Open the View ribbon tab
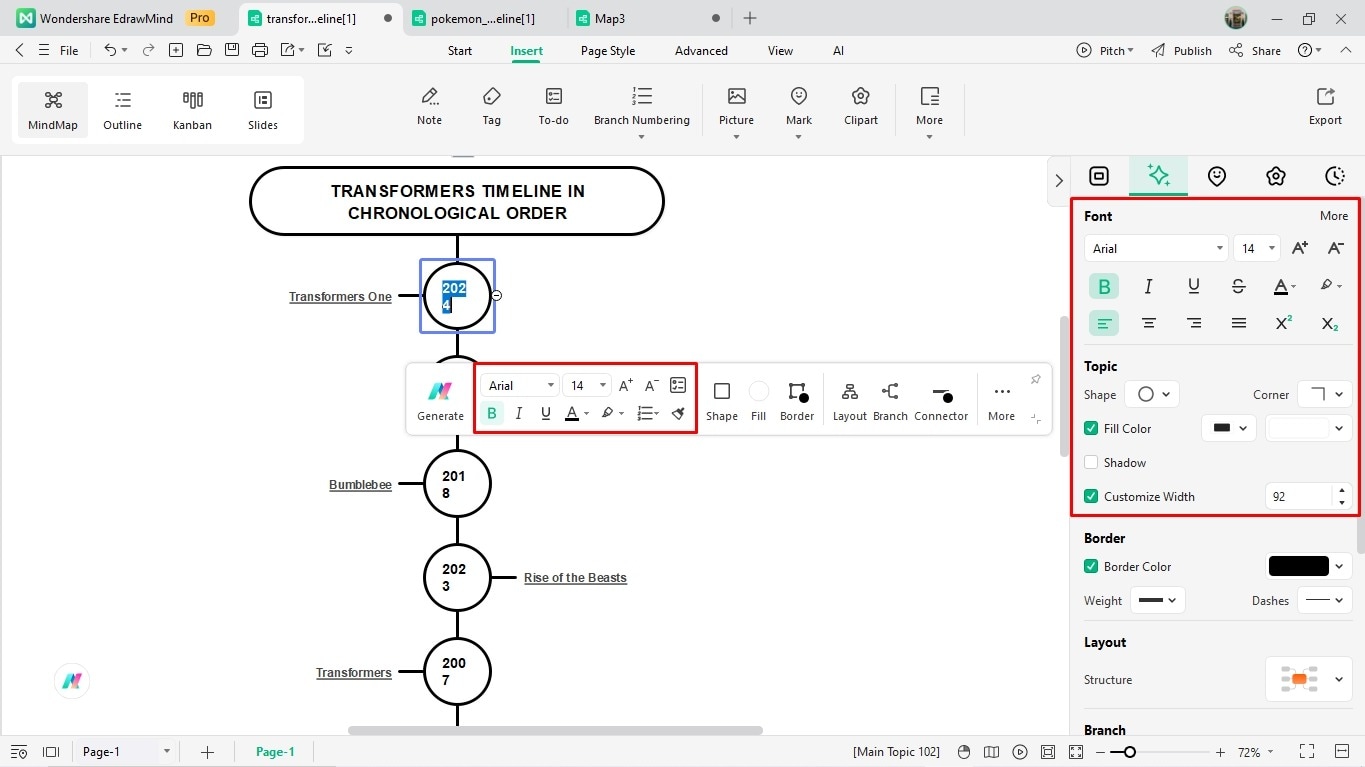This screenshot has height=767, width=1365. pos(780,50)
